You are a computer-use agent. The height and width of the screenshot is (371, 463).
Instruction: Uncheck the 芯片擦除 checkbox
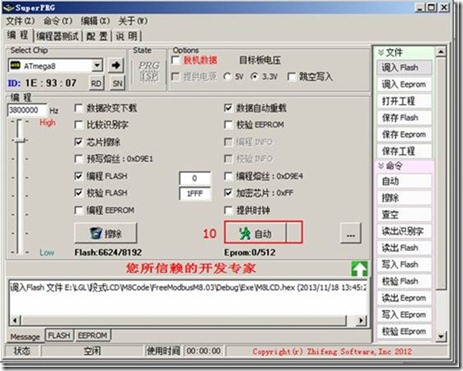(79, 142)
